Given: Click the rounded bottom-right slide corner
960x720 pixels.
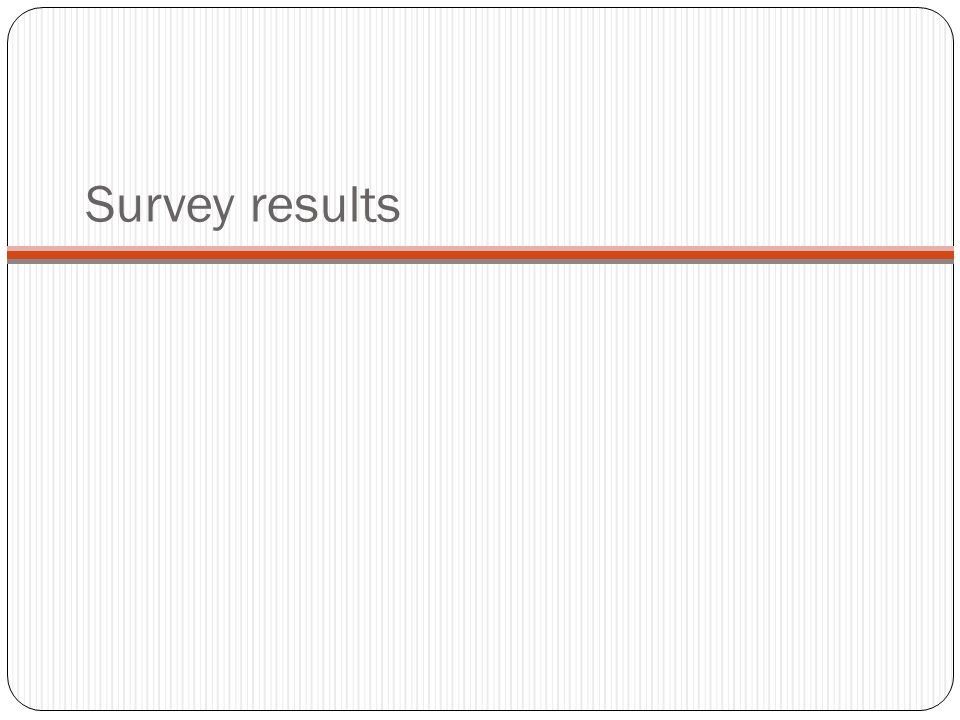Looking at the screenshot, I should 943,701.
